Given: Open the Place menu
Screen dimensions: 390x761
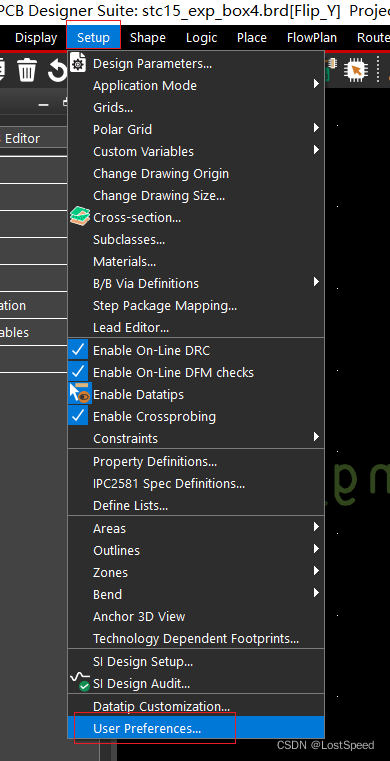Looking at the screenshot, I should pos(252,37).
